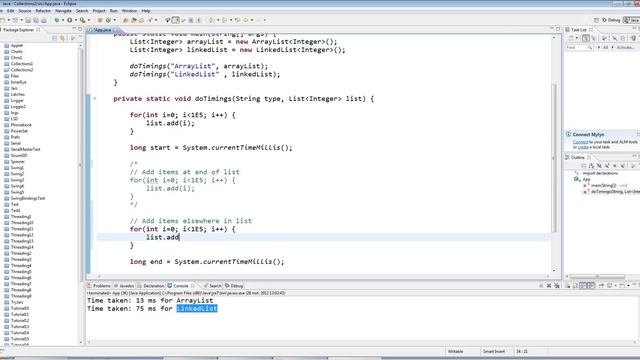Image resolution: width=640 pixels, height=360 pixels.
Task: Open the Javadoc tab
Action: coord(124,286)
